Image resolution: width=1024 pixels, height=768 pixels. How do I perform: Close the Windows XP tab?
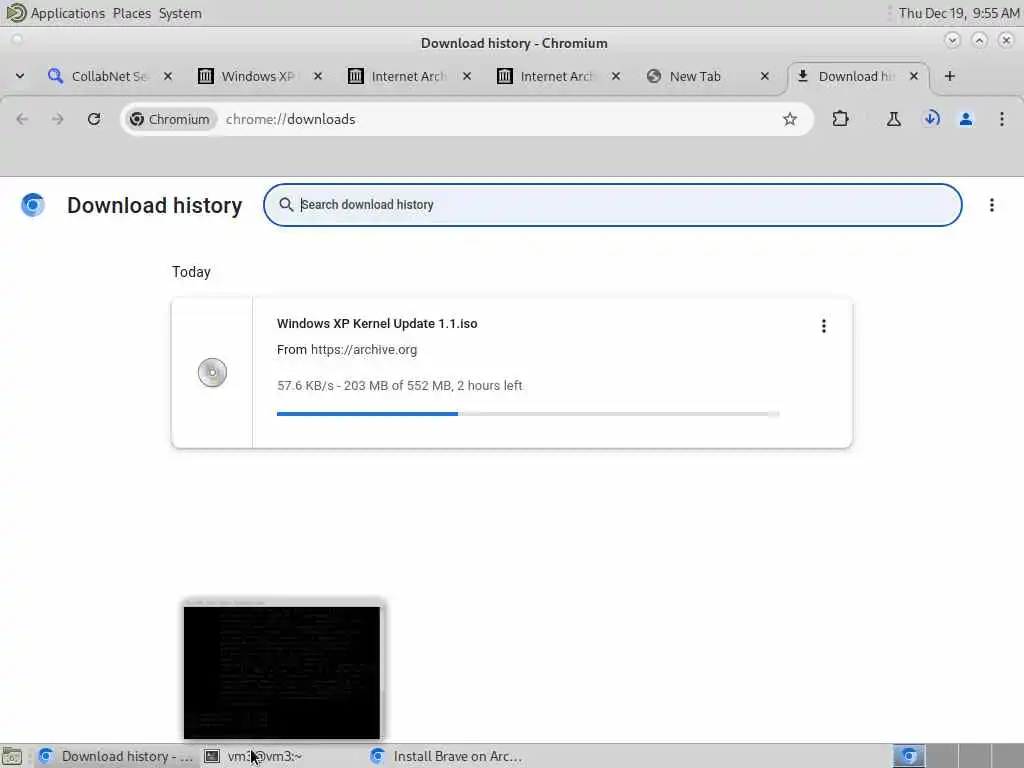pyautogui.click(x=317, y=76)
